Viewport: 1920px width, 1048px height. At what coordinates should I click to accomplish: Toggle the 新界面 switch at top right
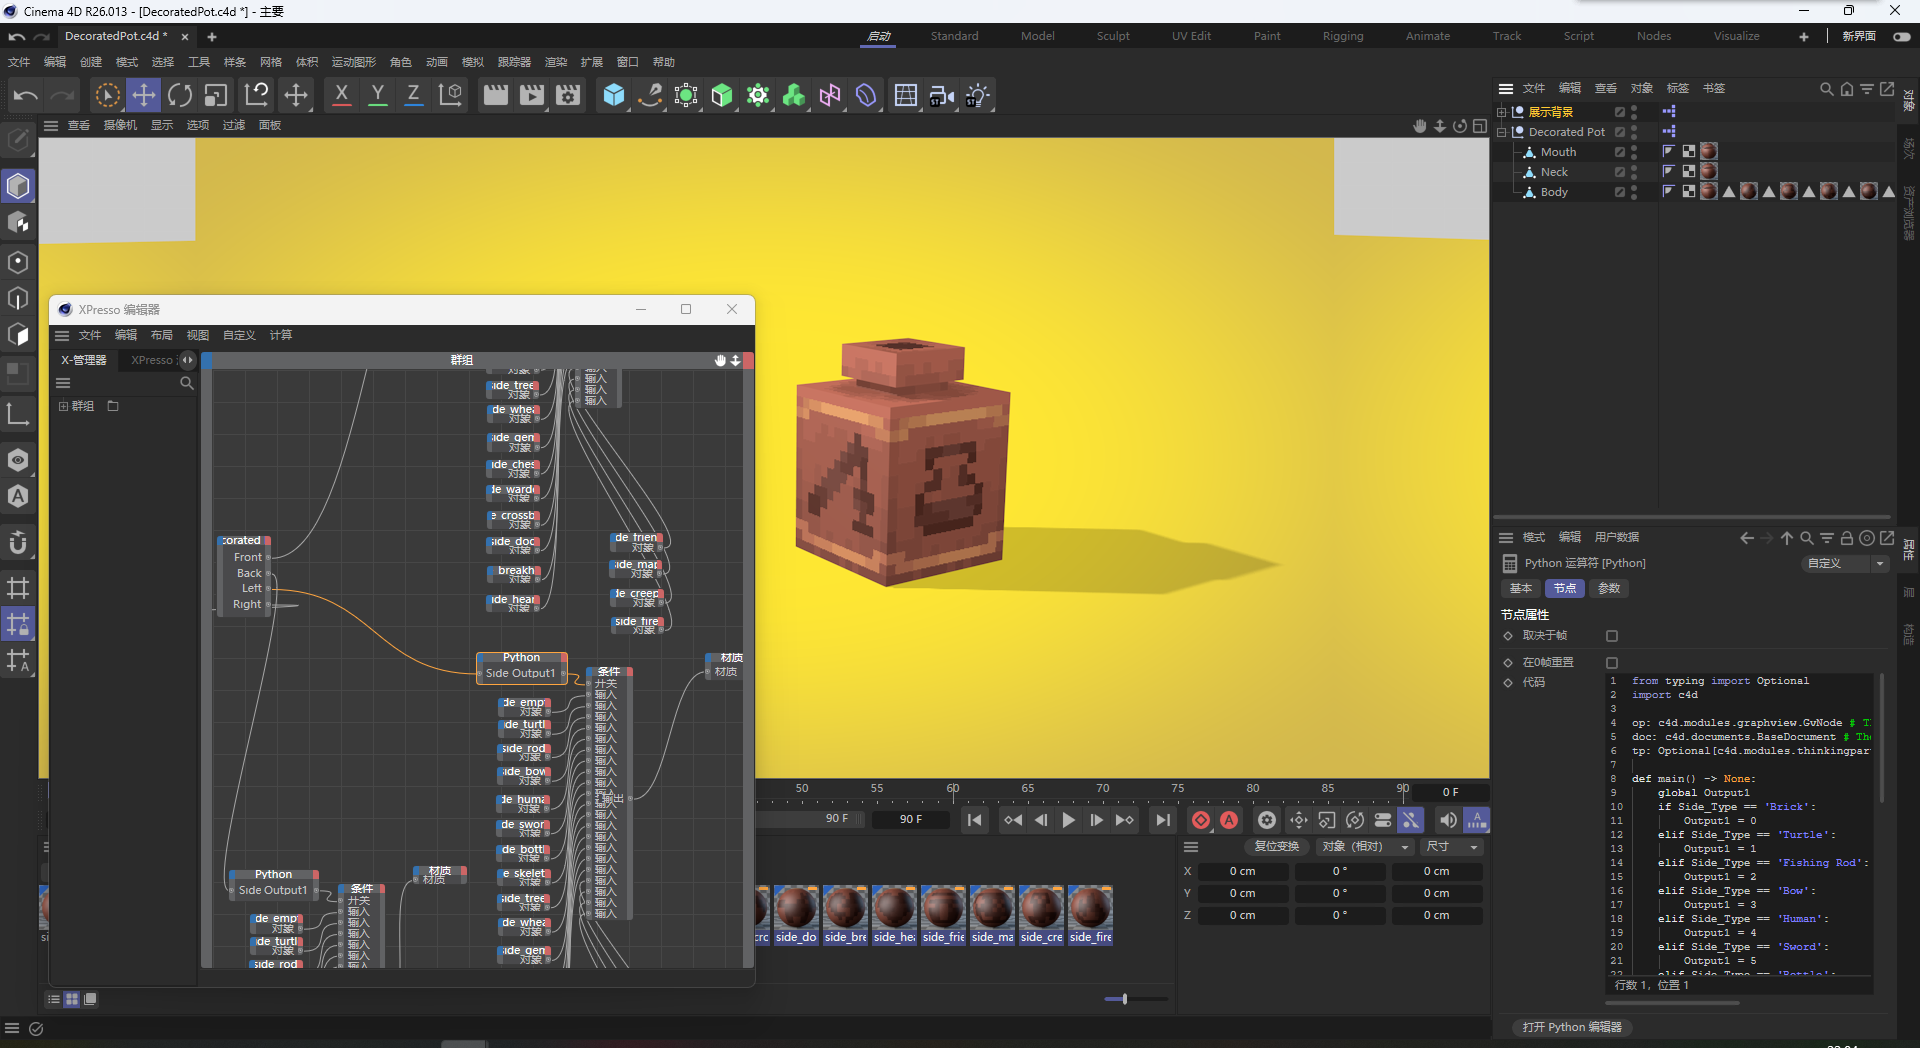(x=1902, y=36)
